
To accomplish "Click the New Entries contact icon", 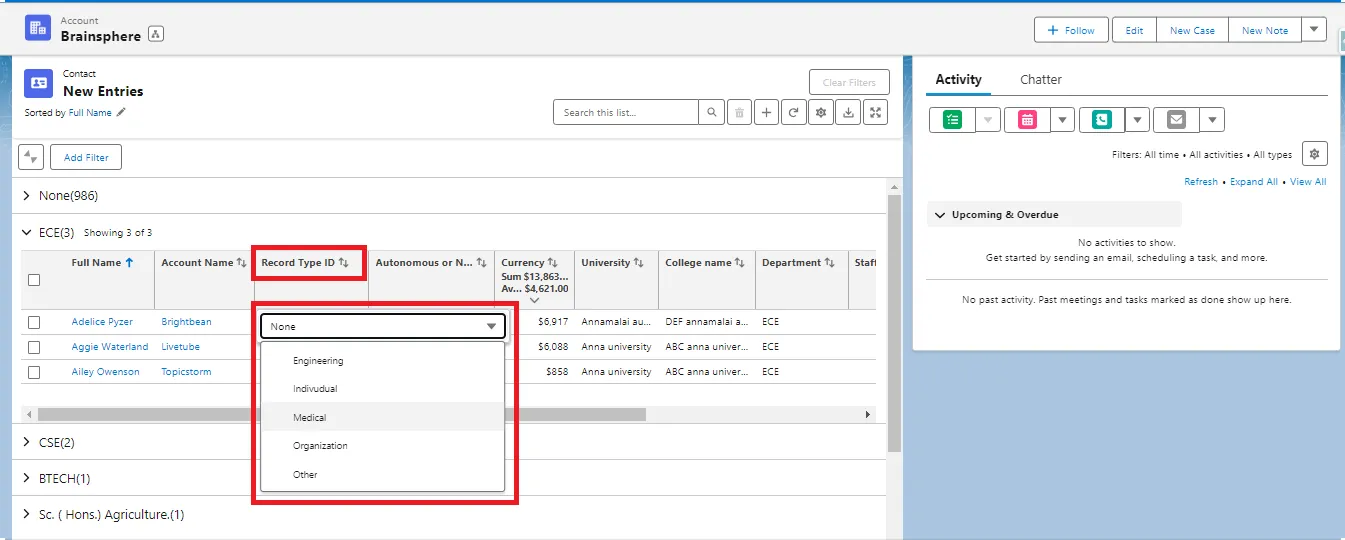I will point(38,83).
